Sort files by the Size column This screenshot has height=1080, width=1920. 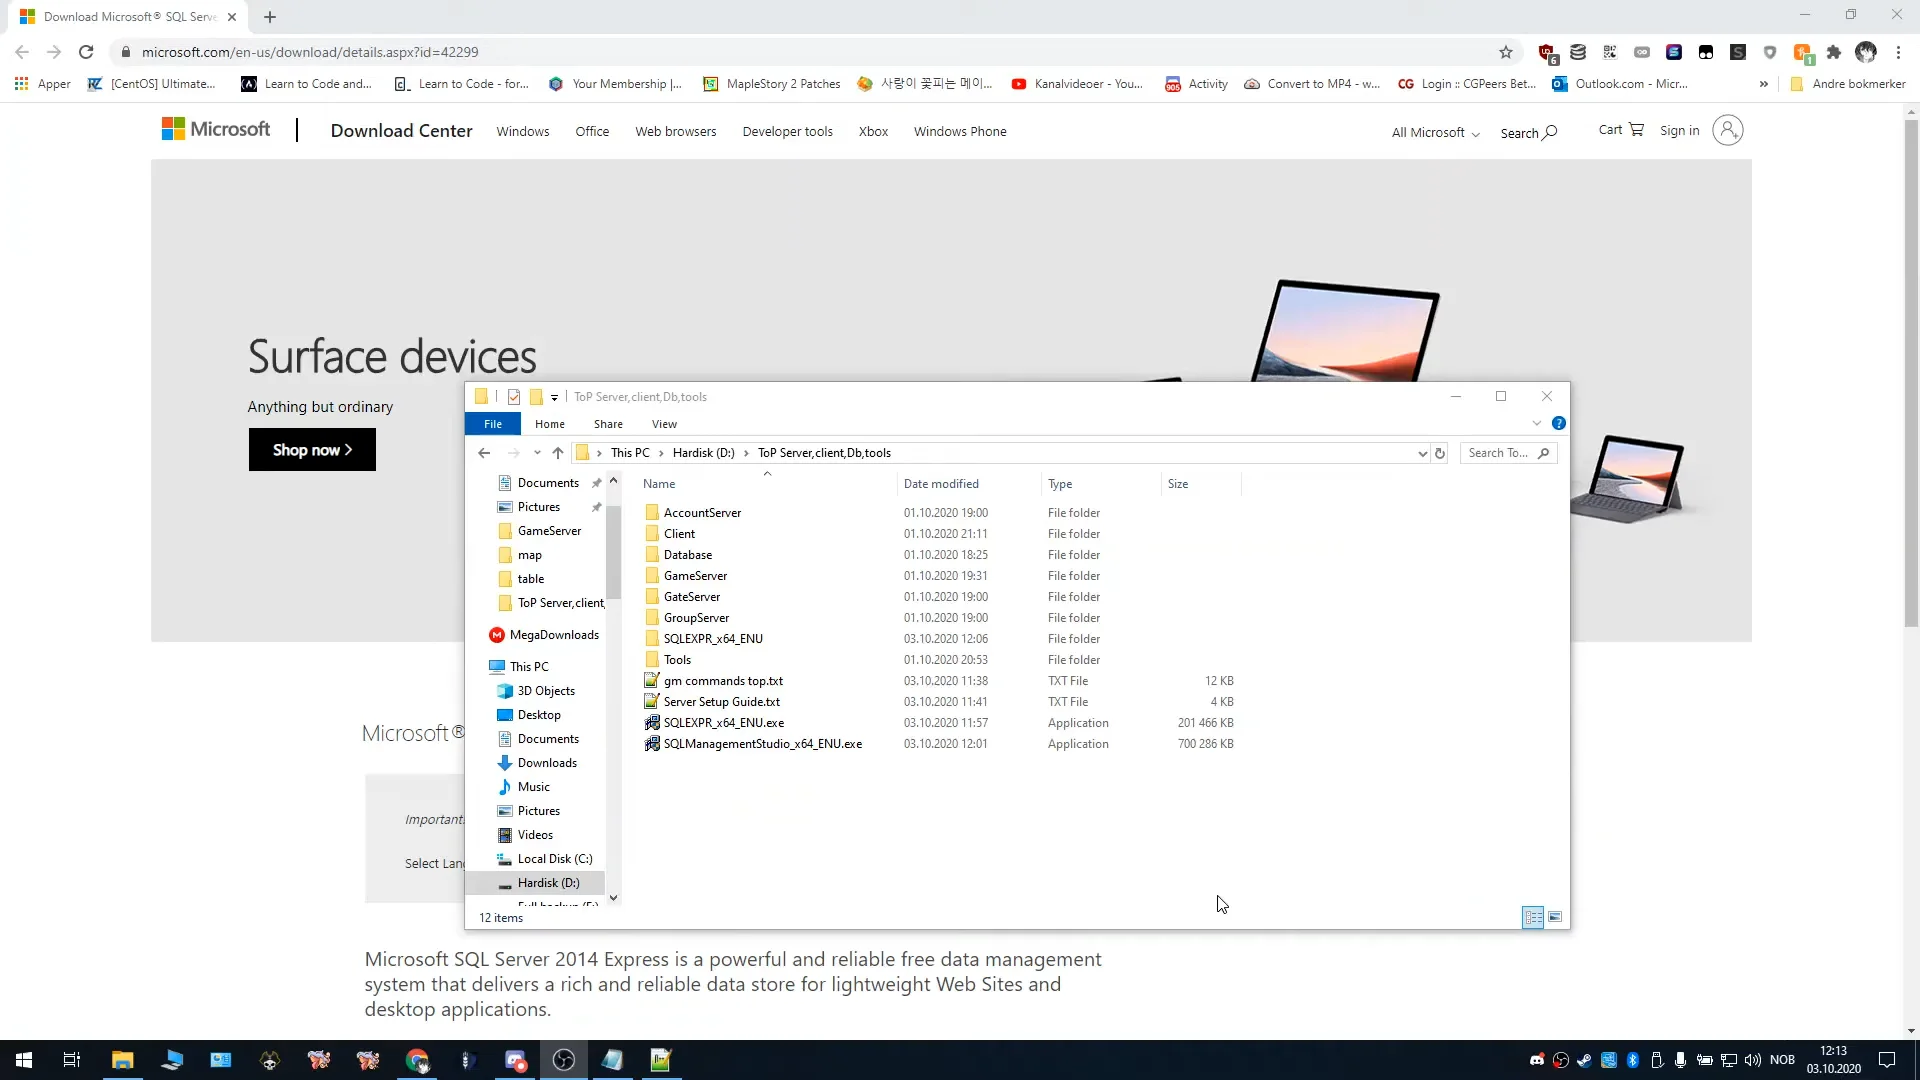click(x=1178, y=484)
